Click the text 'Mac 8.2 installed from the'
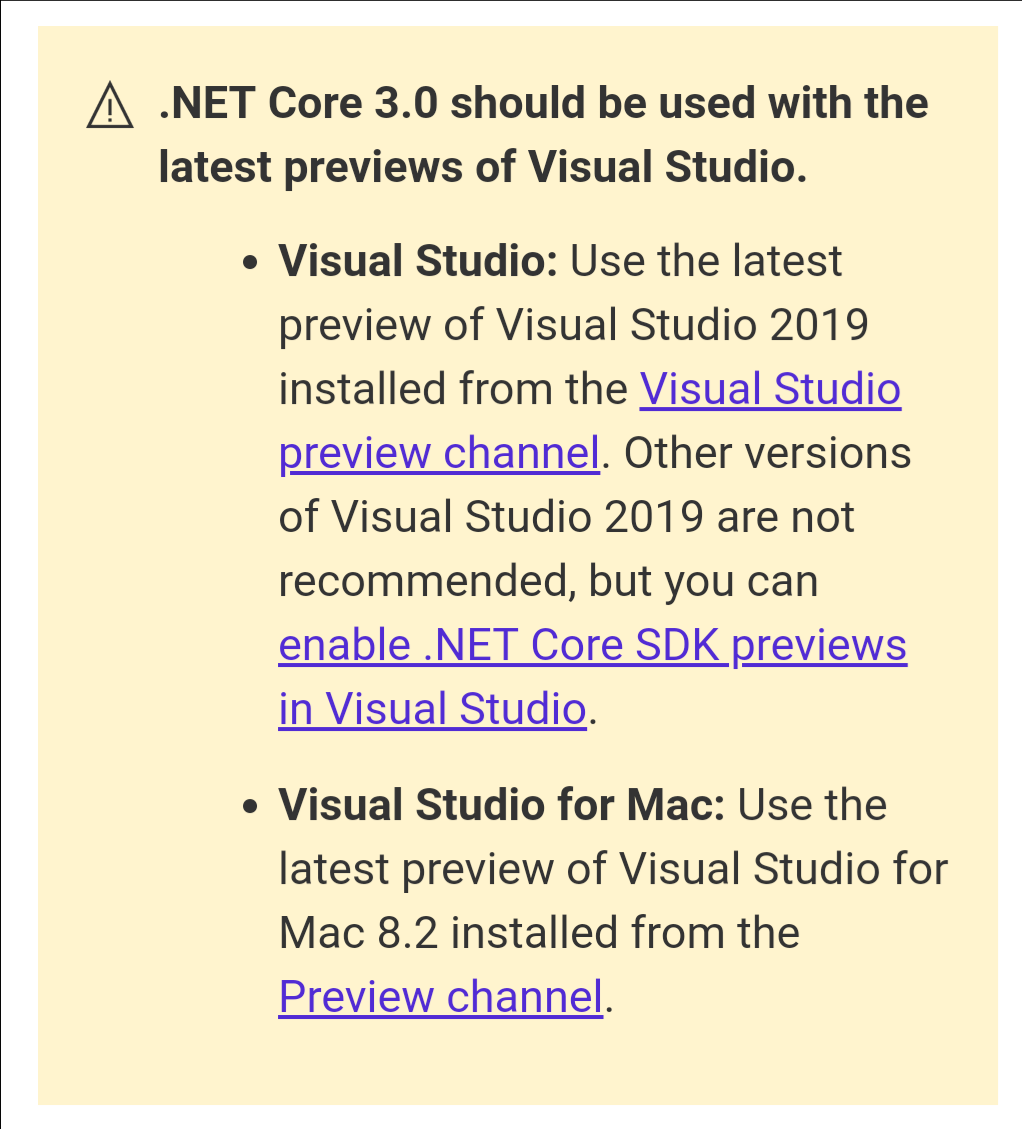Viewport: 1022px width, 1129px height. 539,932
